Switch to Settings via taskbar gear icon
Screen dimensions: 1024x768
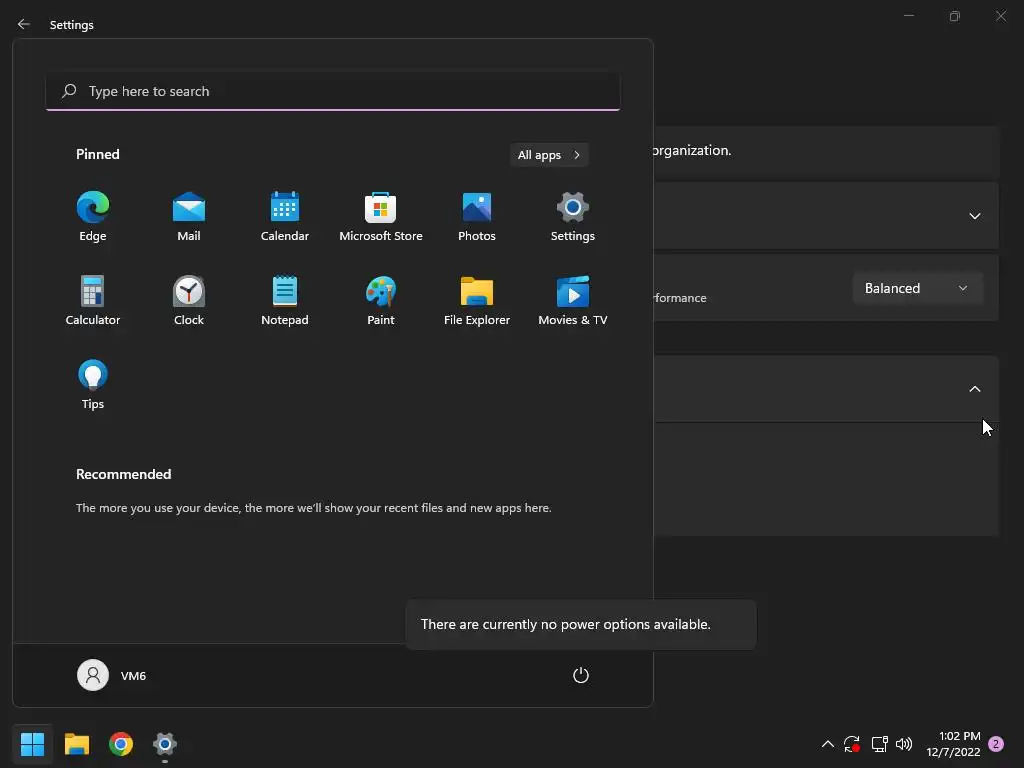[x=165, y=744]
